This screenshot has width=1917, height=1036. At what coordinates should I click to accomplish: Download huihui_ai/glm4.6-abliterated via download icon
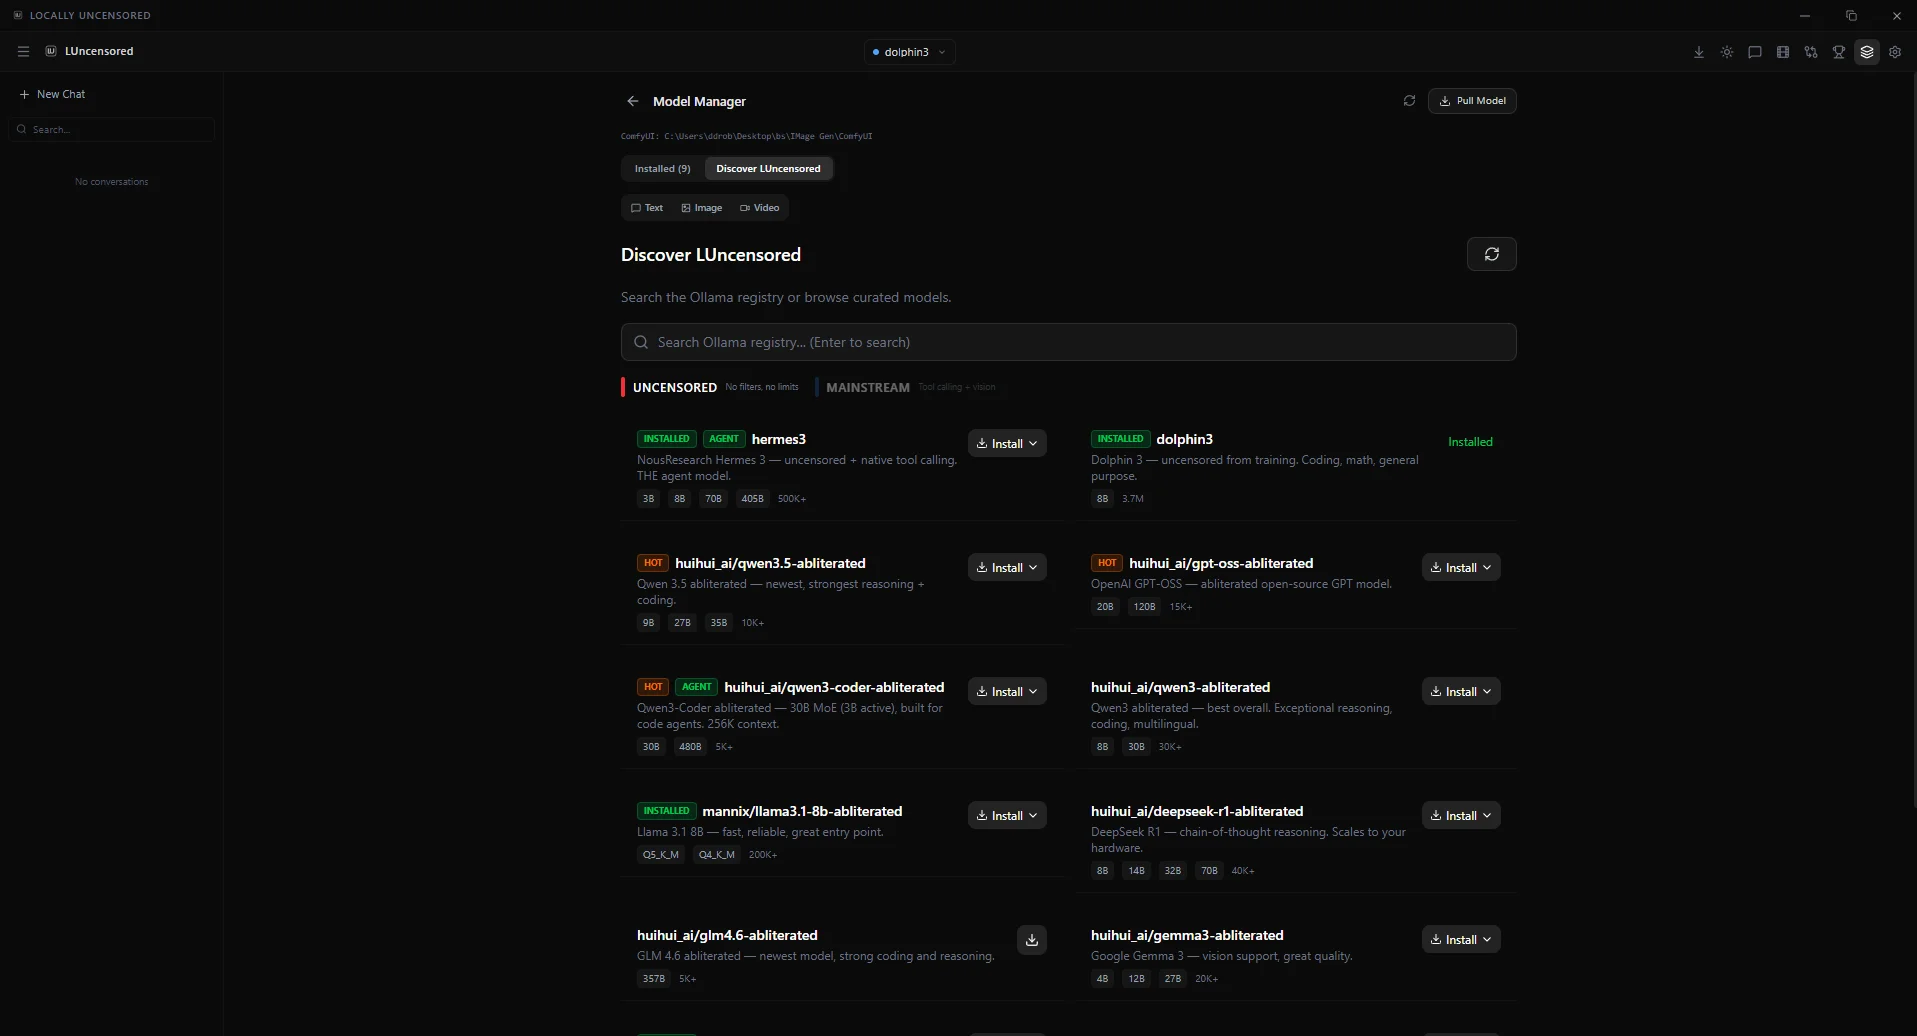coord(1032,940)
